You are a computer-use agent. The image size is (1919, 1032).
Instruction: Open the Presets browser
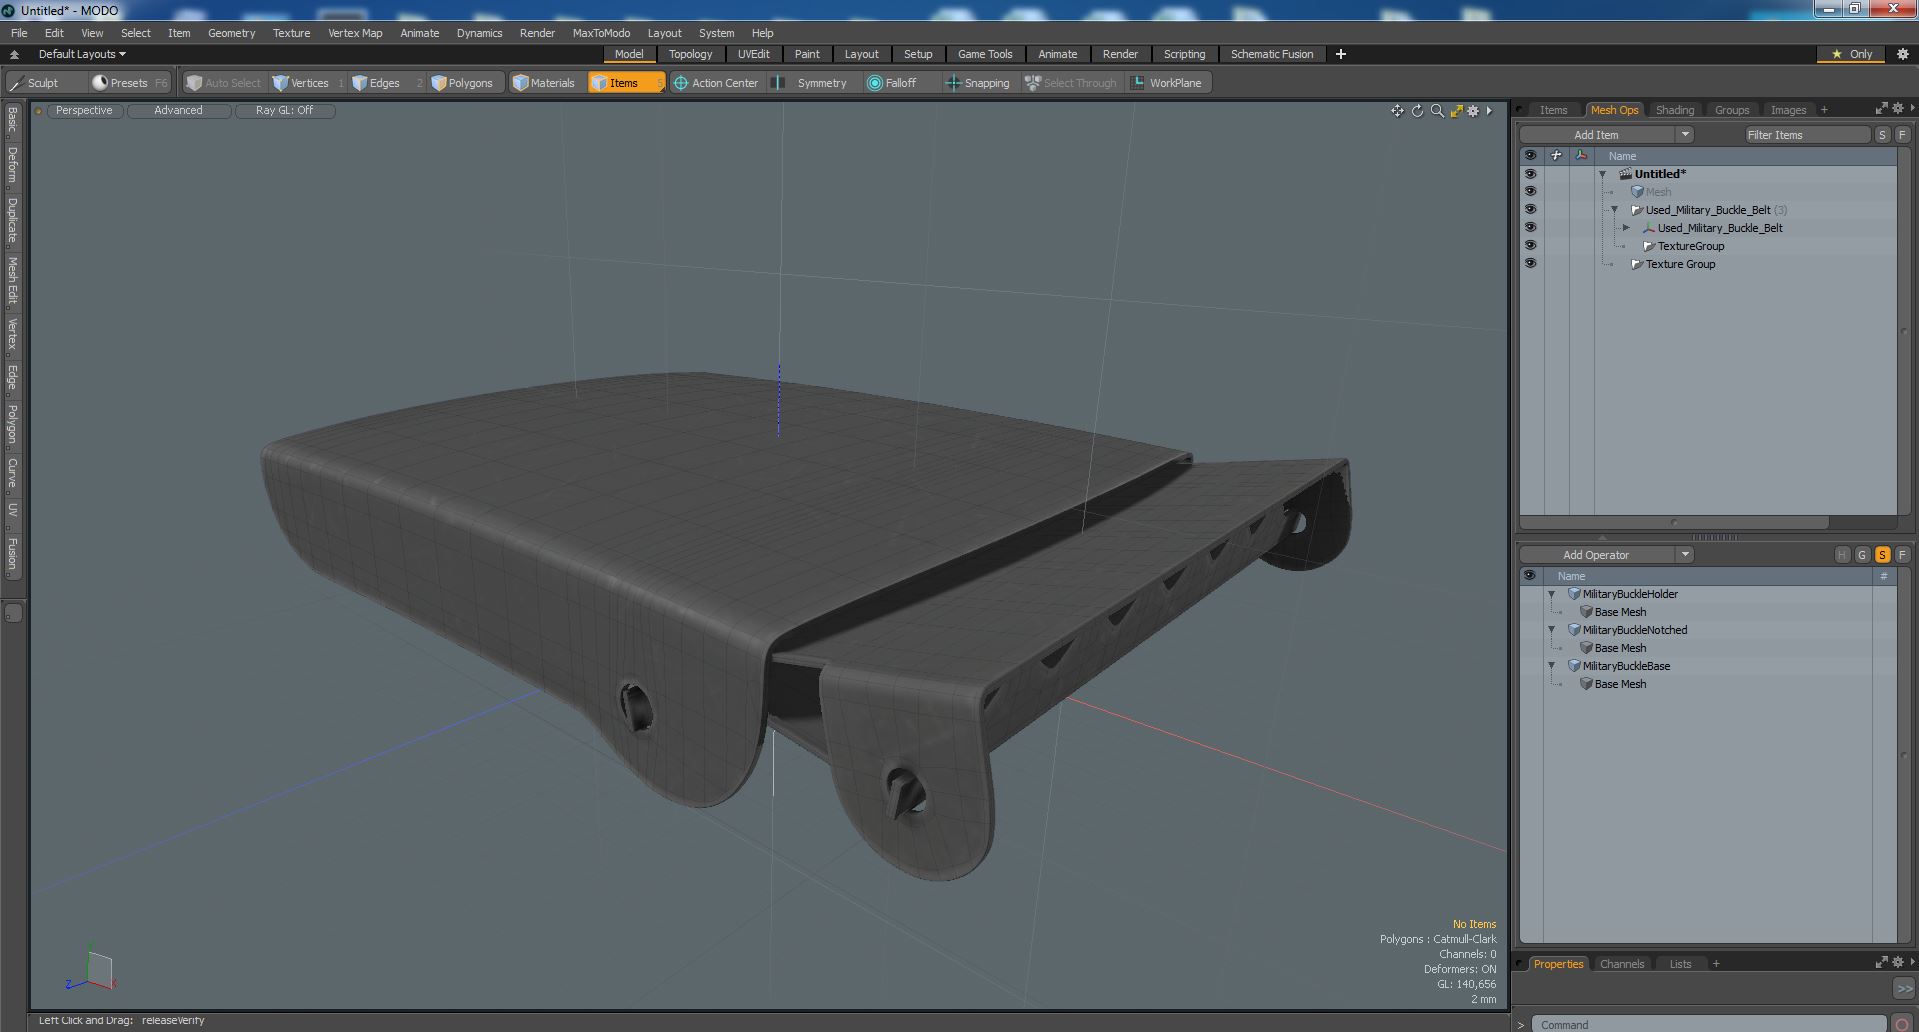[129, 83]
